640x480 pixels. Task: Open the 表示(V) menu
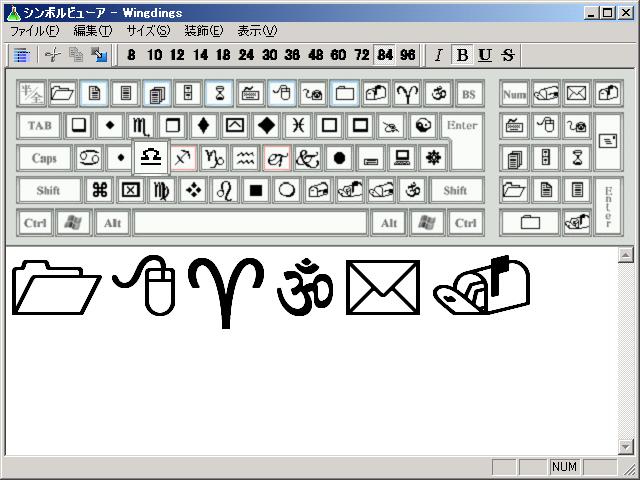[x=257, y=31]
